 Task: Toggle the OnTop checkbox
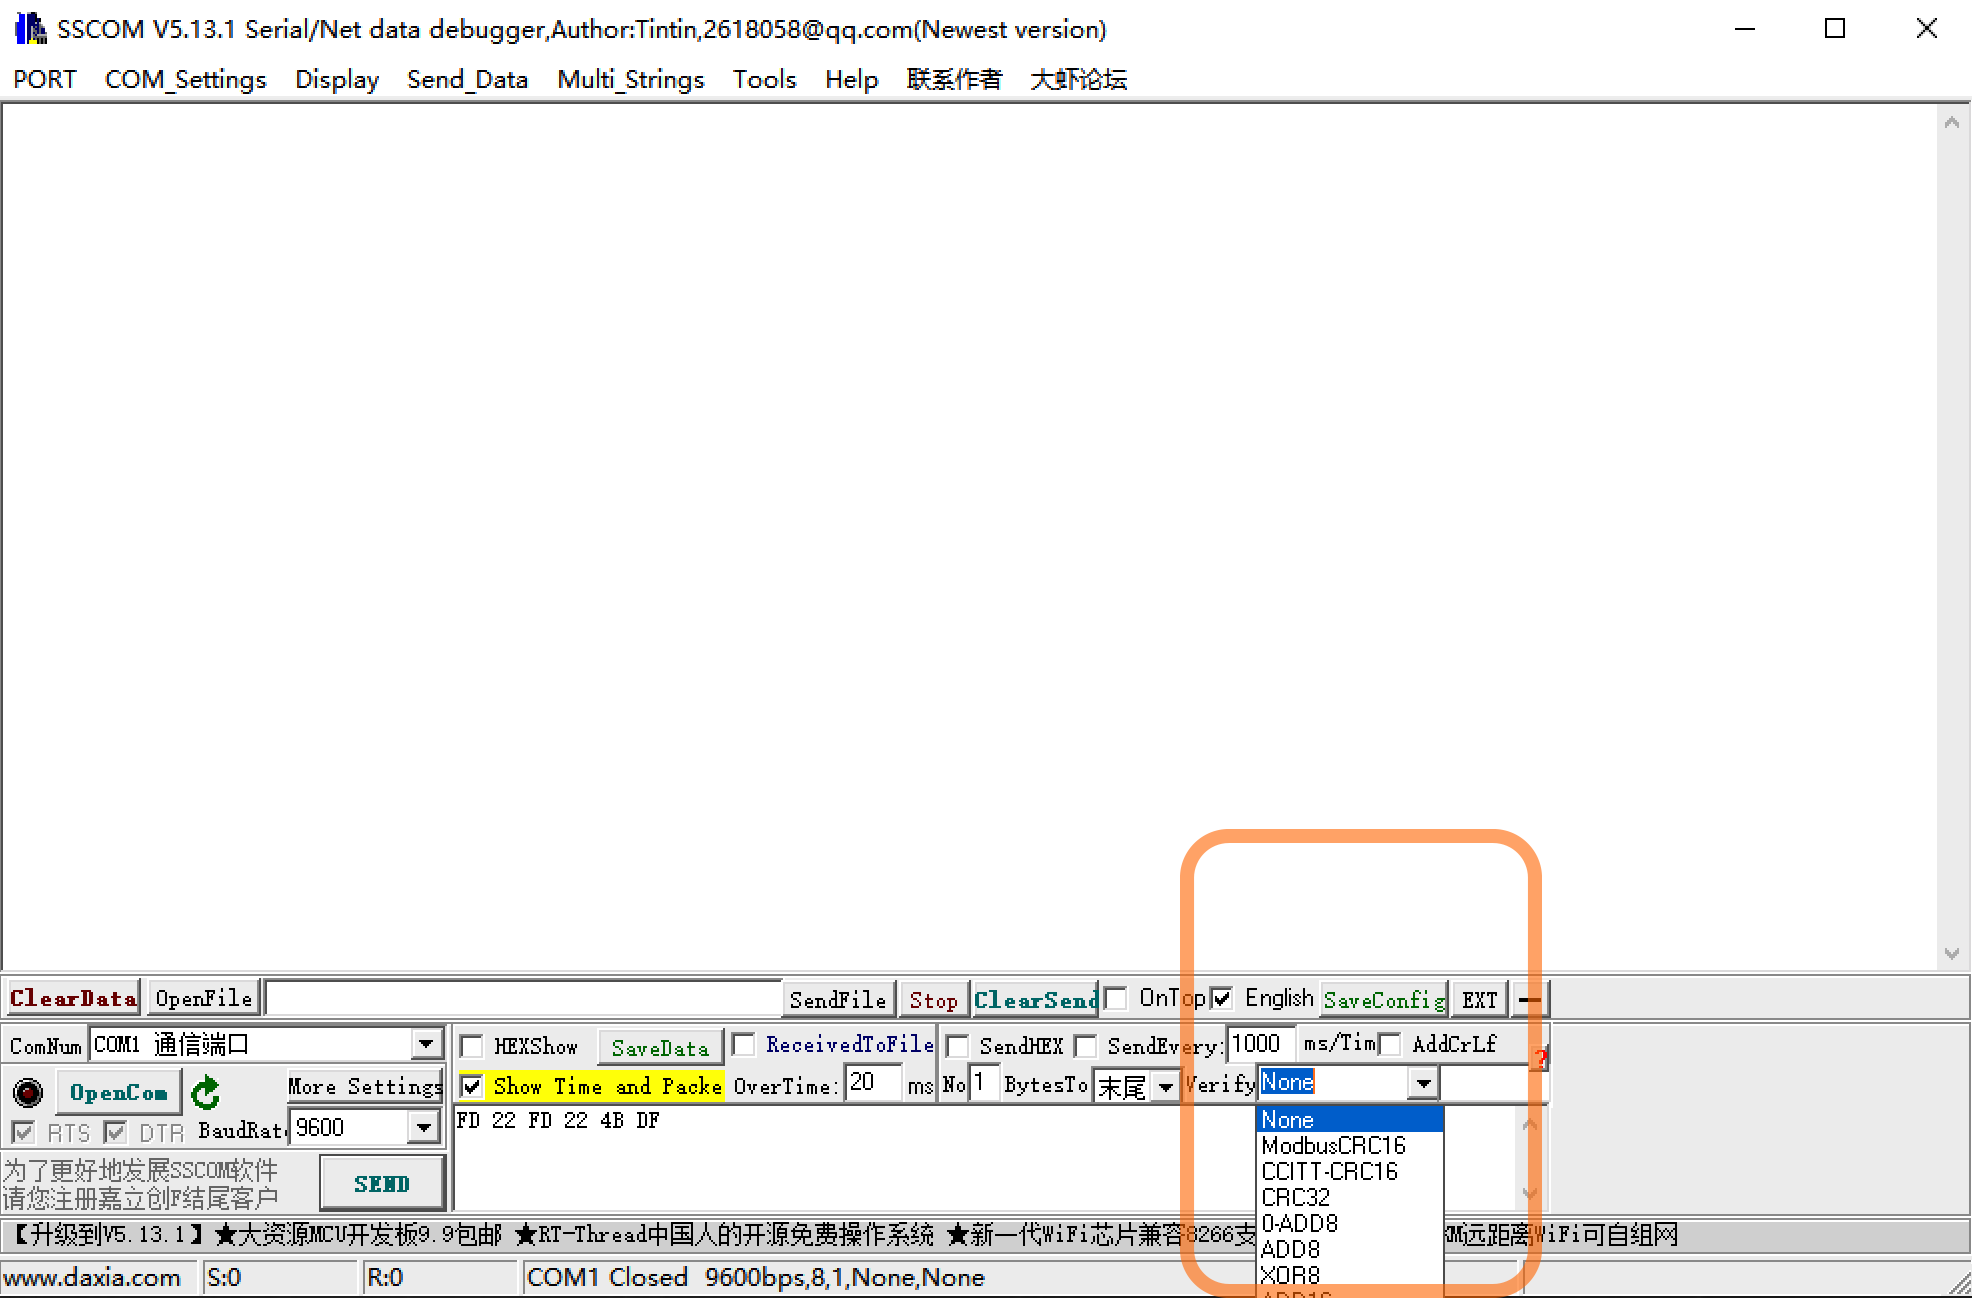click(1116, 998)
